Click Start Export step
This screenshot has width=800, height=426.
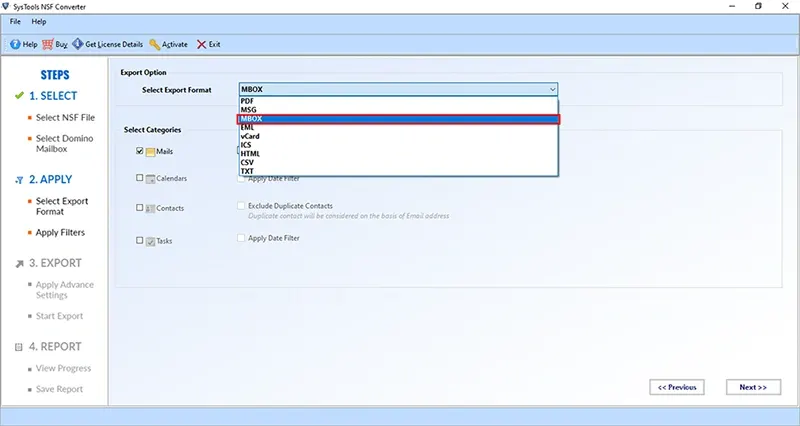[59, 316]
